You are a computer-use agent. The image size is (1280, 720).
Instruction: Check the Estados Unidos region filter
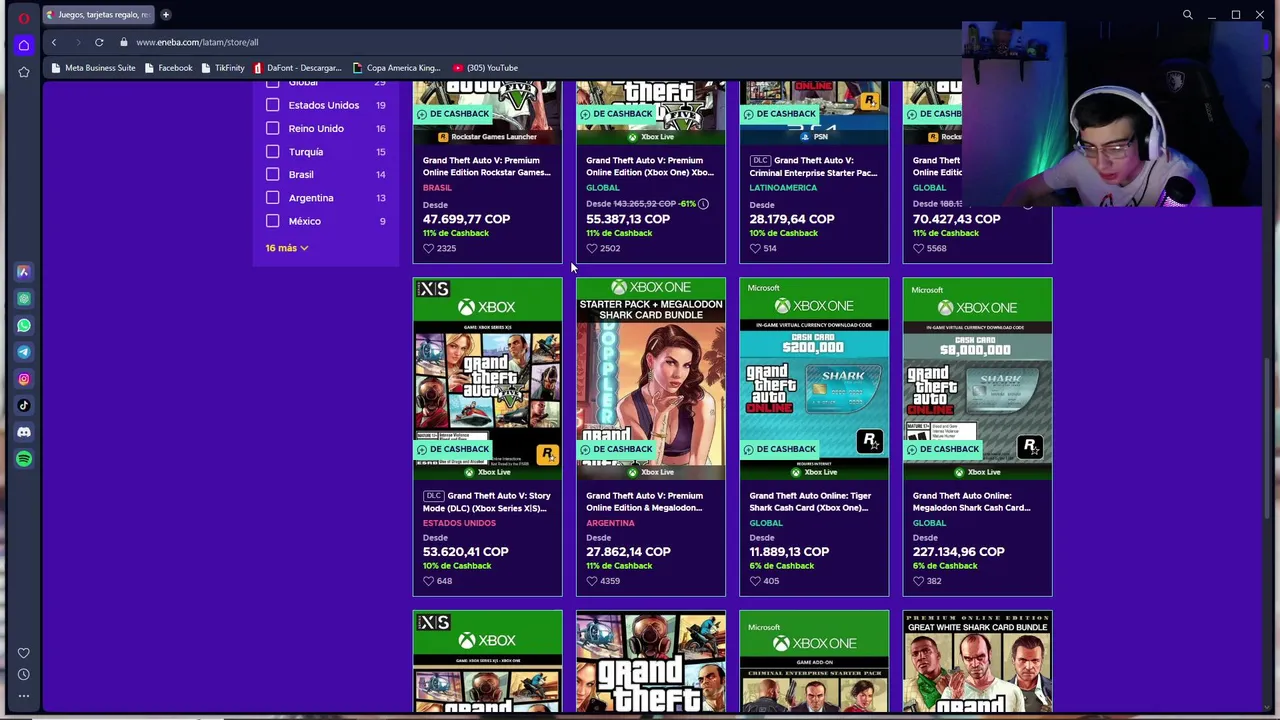(273, 105)
